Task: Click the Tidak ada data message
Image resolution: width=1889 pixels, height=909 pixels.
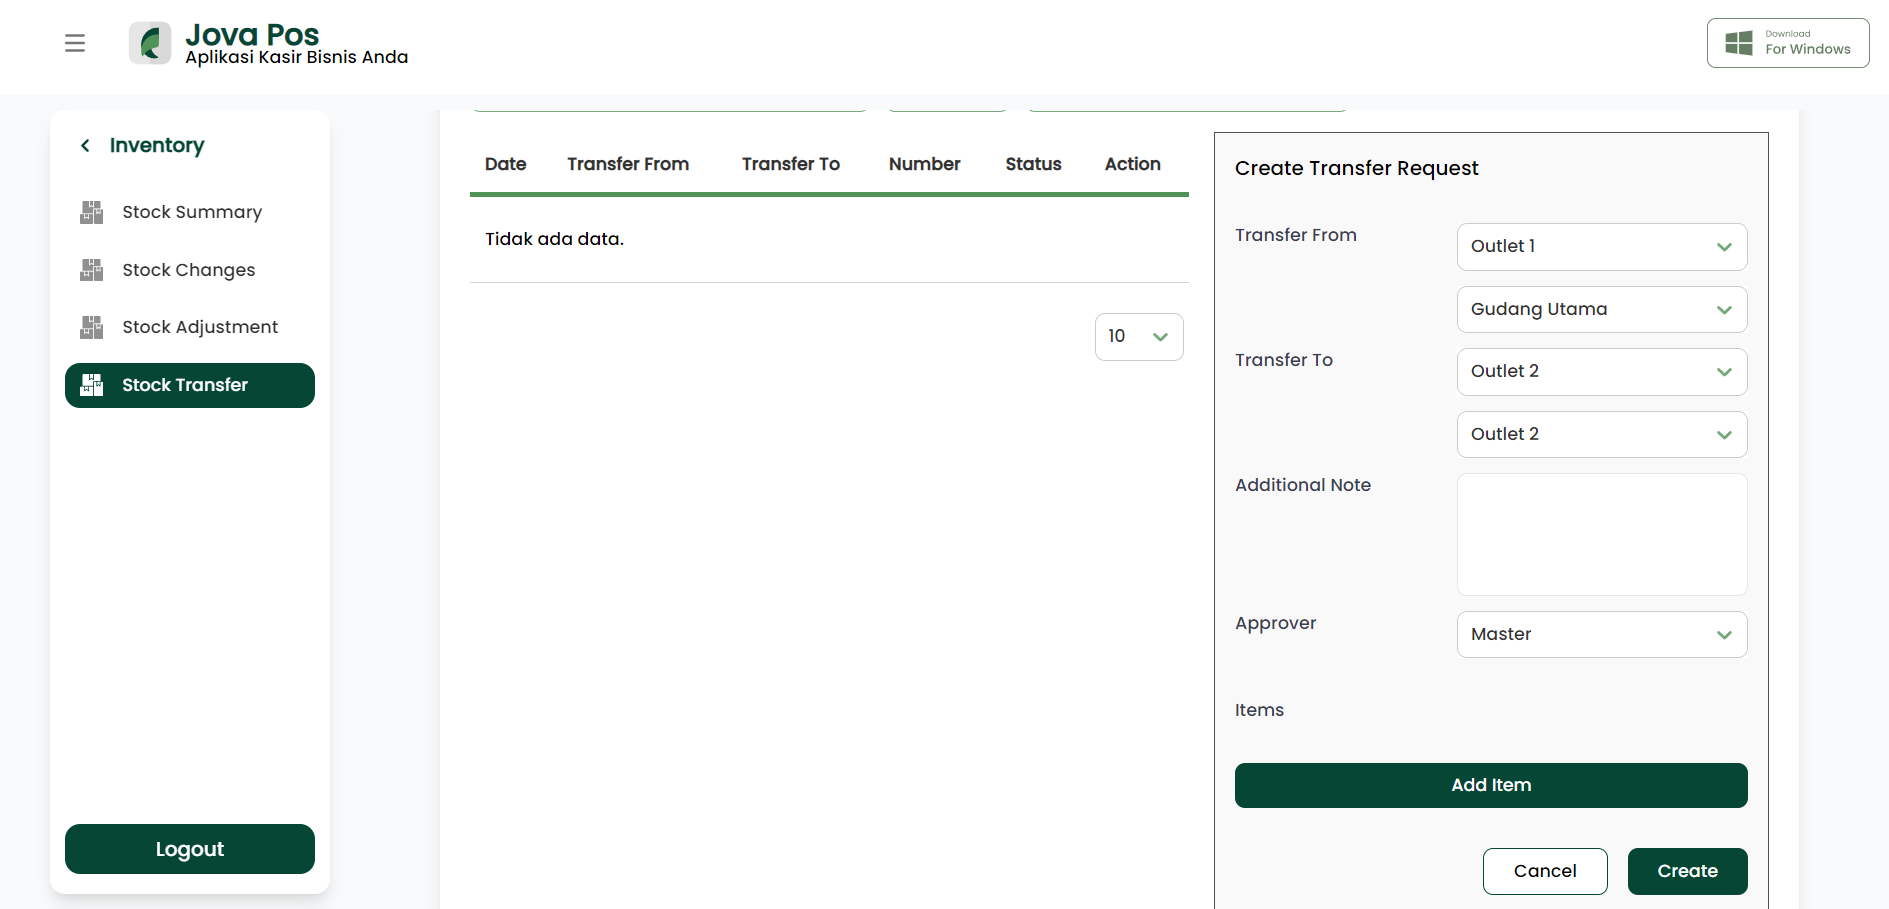Action: point(554,239)
